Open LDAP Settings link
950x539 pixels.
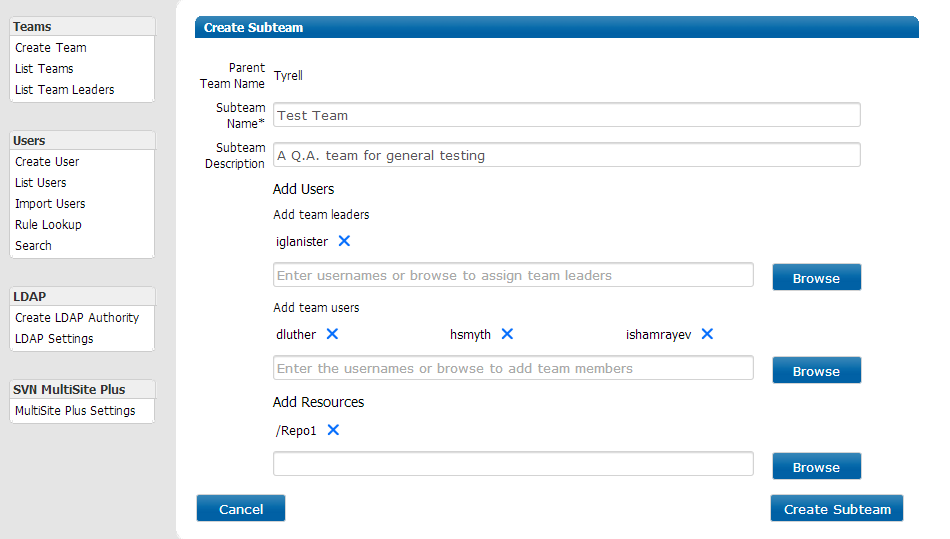pyautogui.click(x=55, y=339)
